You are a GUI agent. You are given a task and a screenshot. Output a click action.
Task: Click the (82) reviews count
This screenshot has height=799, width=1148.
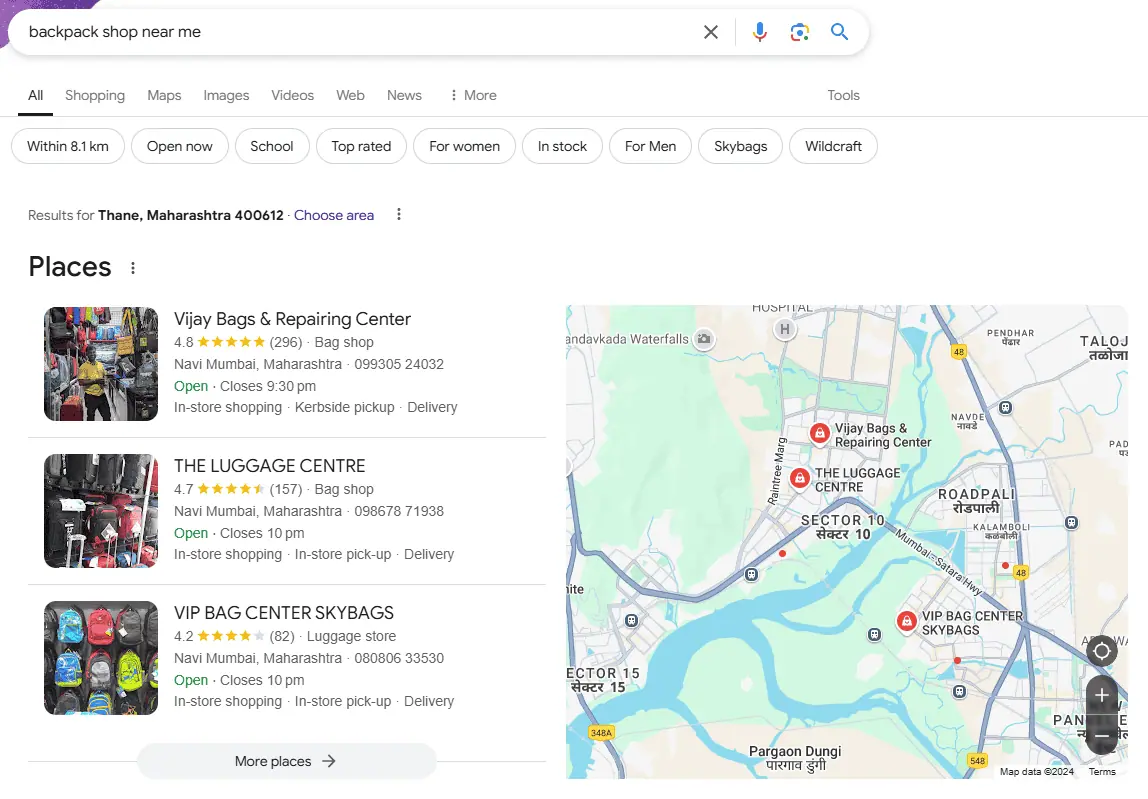[x=282, y=636]
